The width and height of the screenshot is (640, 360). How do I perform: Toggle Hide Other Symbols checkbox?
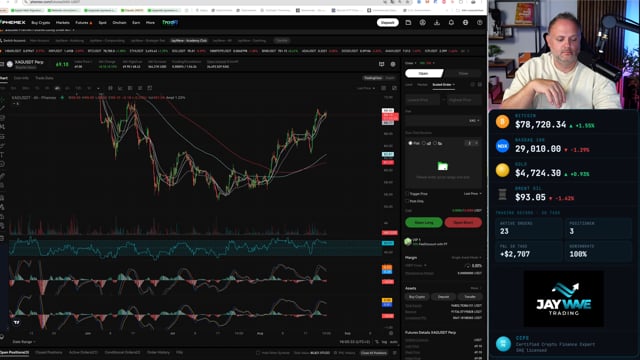click(258, 353)
